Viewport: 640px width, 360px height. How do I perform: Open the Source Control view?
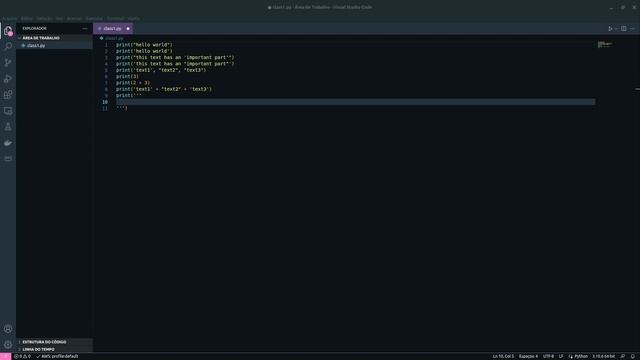coord(8,62)
